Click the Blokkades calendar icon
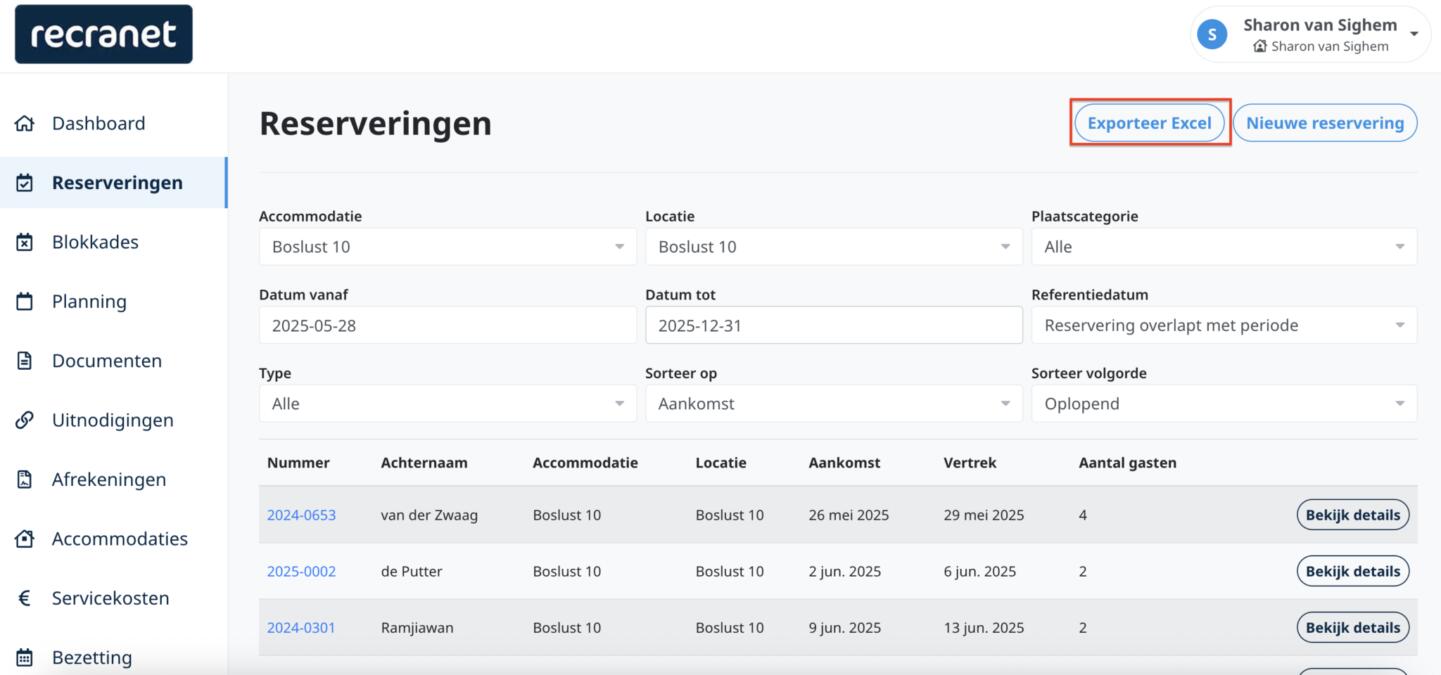Viewport: 1441px width, 675px height. [x=25, y=243]
